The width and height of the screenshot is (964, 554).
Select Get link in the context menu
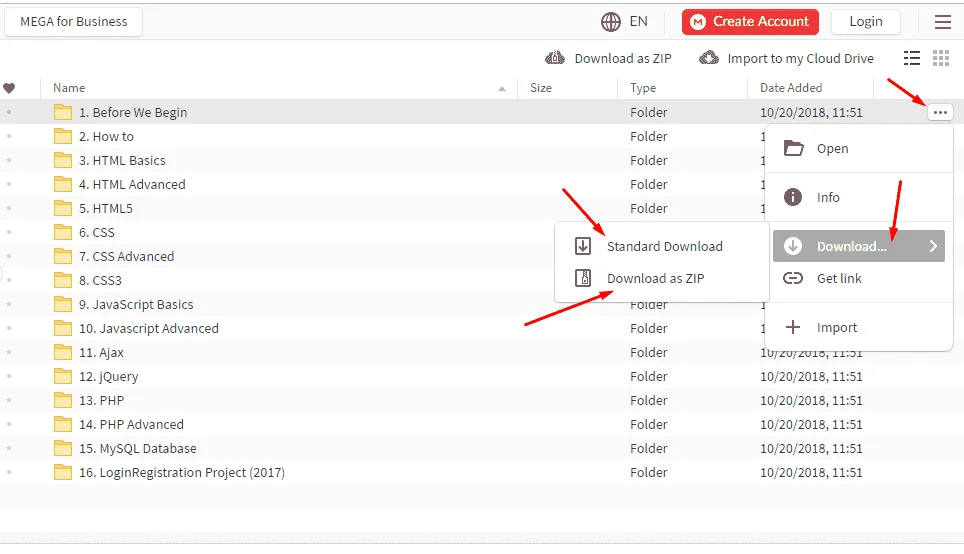(859, 279)
